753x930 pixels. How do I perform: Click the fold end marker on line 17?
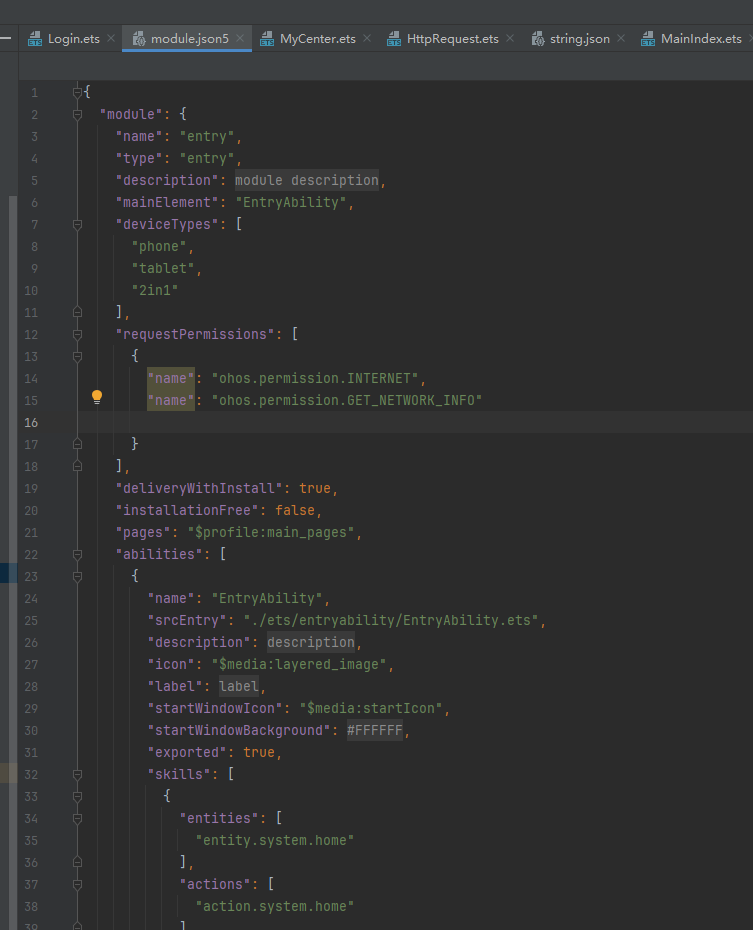(77, 444)
